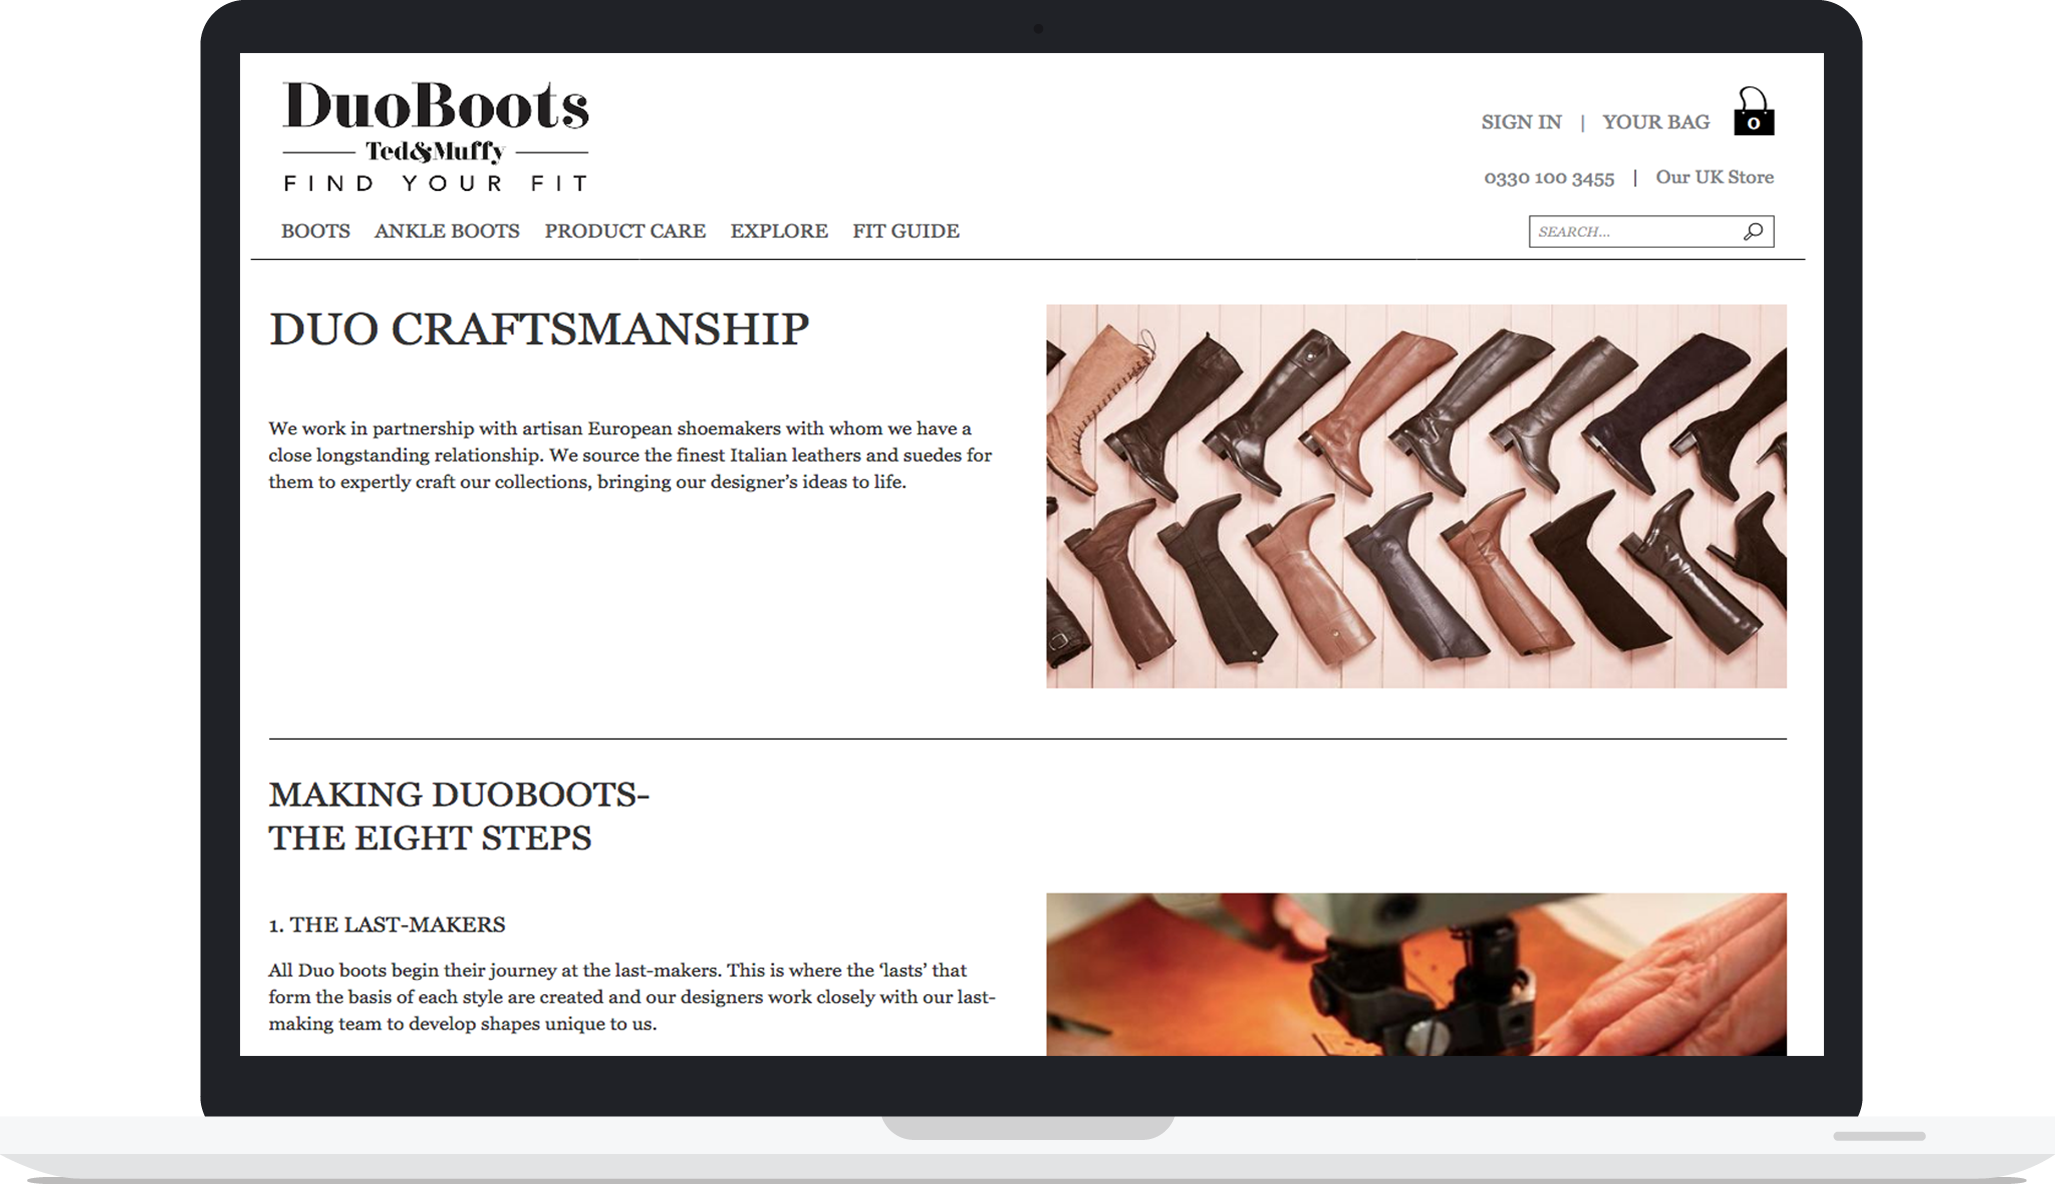Click the Making DuoBoots eight steps heading
Viewport: 2055px width, 1184px height.
459,816
